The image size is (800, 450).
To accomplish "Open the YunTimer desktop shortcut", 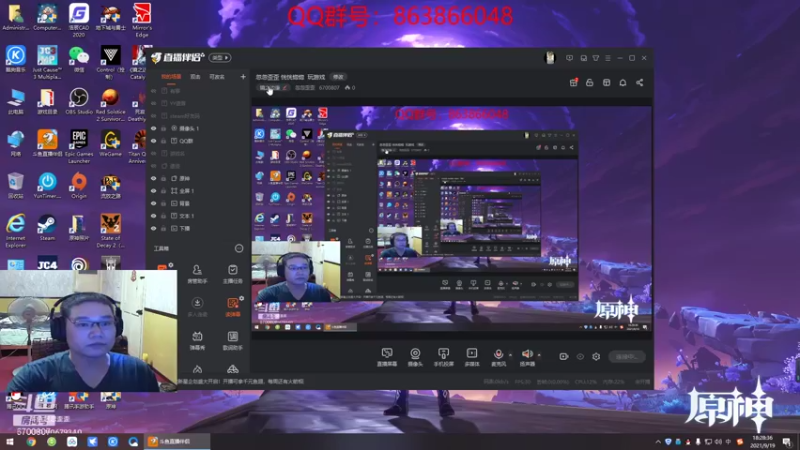I will (47, 186).
